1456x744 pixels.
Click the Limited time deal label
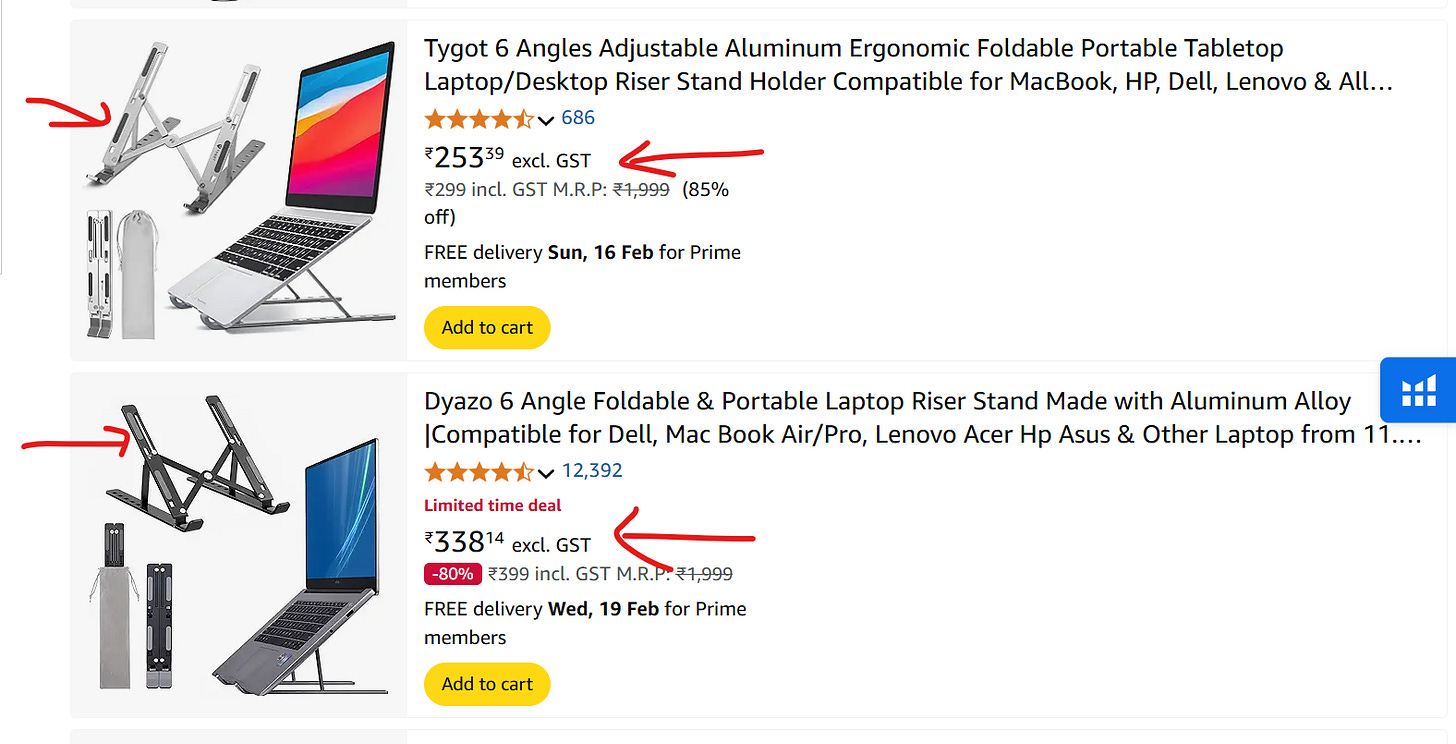pos(493,505)
